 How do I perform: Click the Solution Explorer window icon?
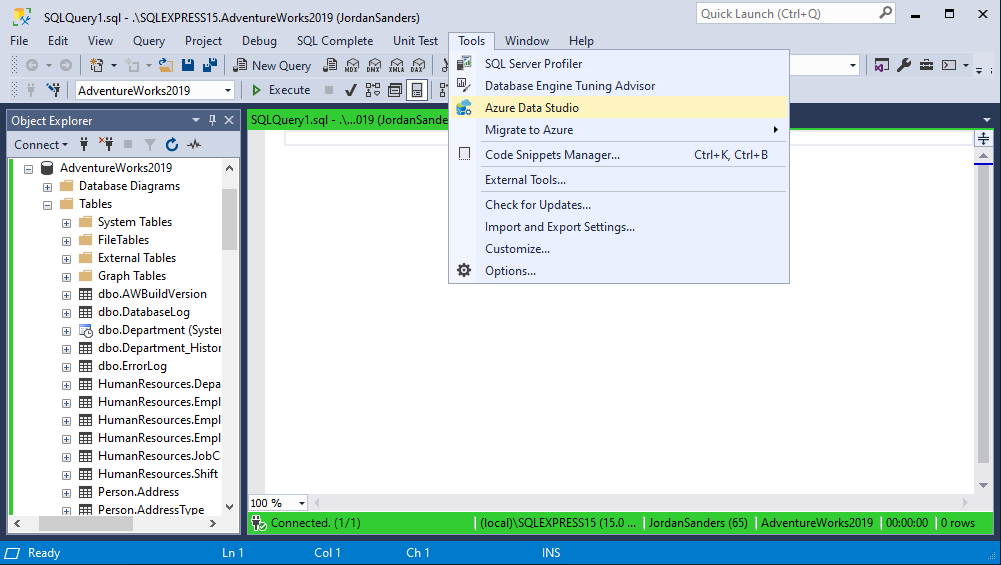tap(882, 65)
